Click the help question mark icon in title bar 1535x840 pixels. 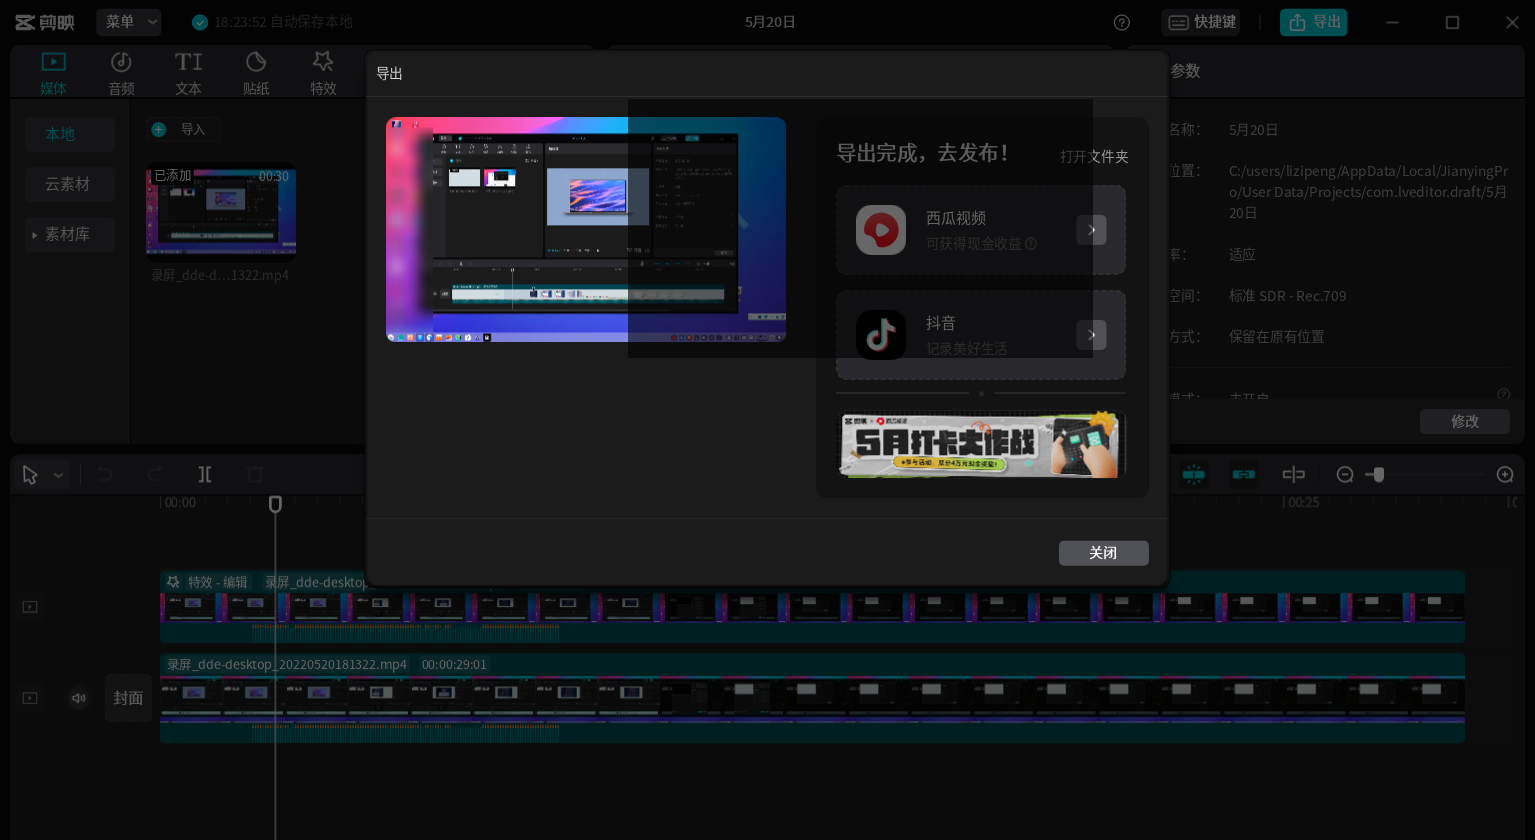[x=1122, y=22]
